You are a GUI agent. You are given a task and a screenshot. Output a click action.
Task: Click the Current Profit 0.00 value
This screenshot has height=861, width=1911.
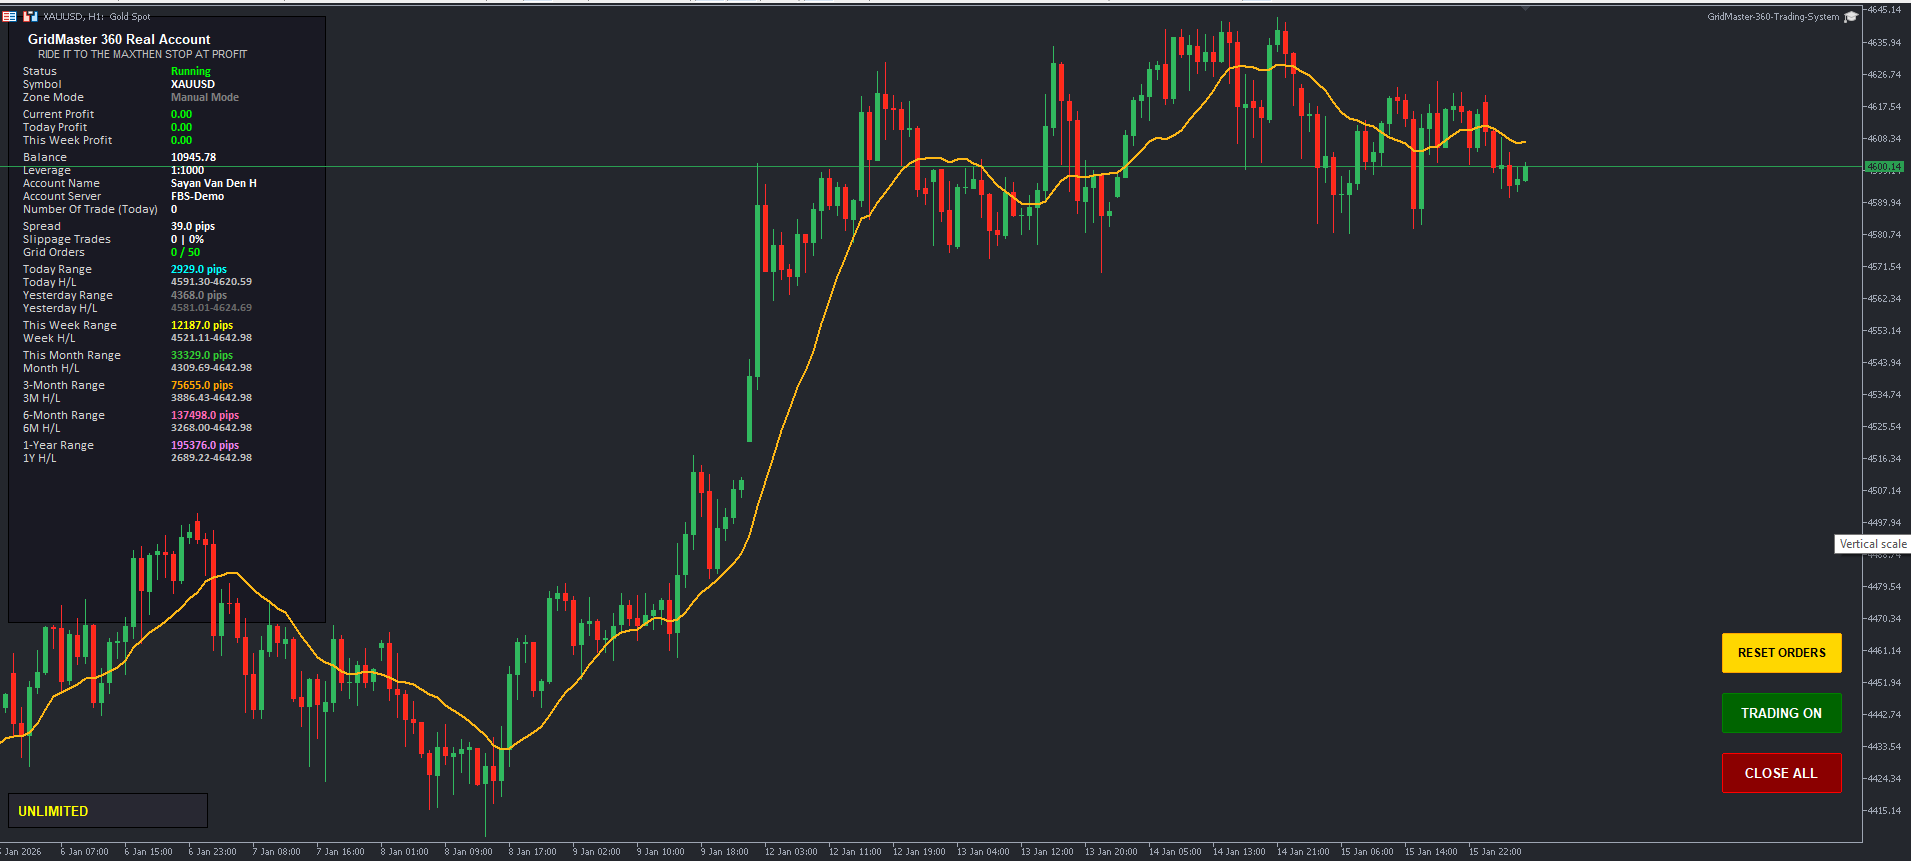pyautogui.click(x=181, y=114)
